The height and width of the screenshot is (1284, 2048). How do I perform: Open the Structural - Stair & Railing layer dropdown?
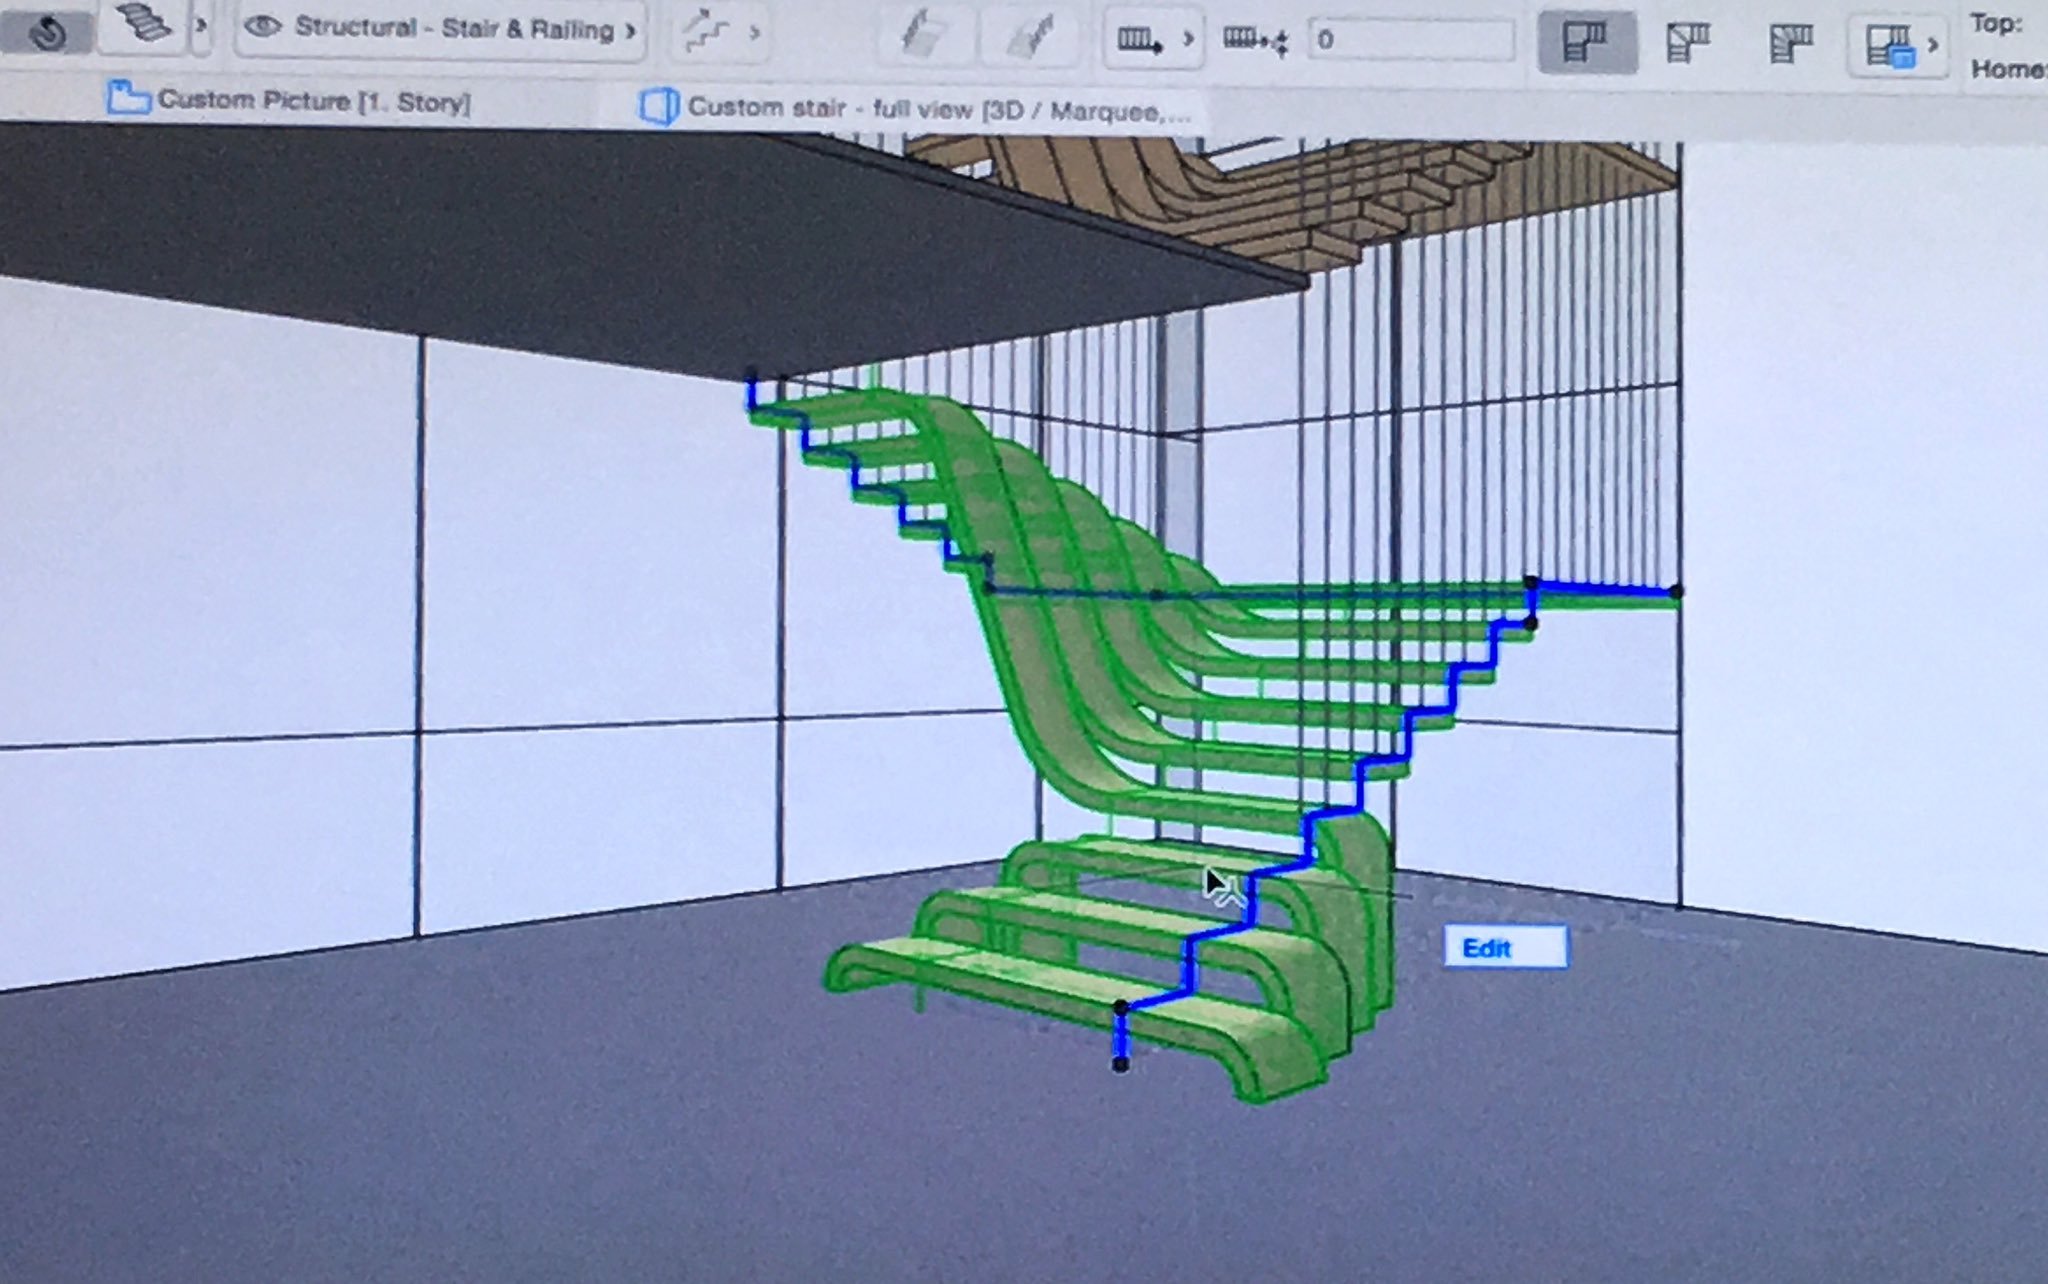click(440, 30)
